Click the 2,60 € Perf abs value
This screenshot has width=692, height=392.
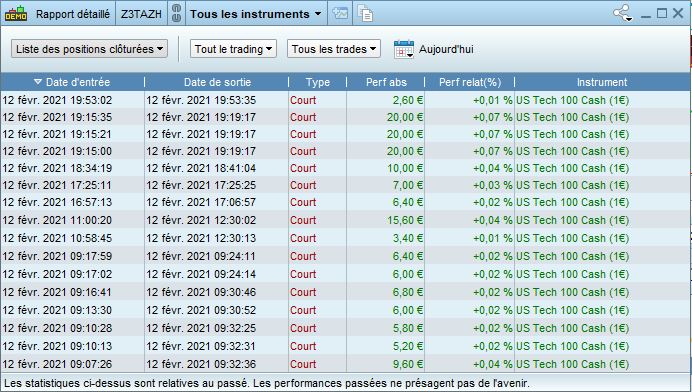pyautogui.click(x=408, y=100)
